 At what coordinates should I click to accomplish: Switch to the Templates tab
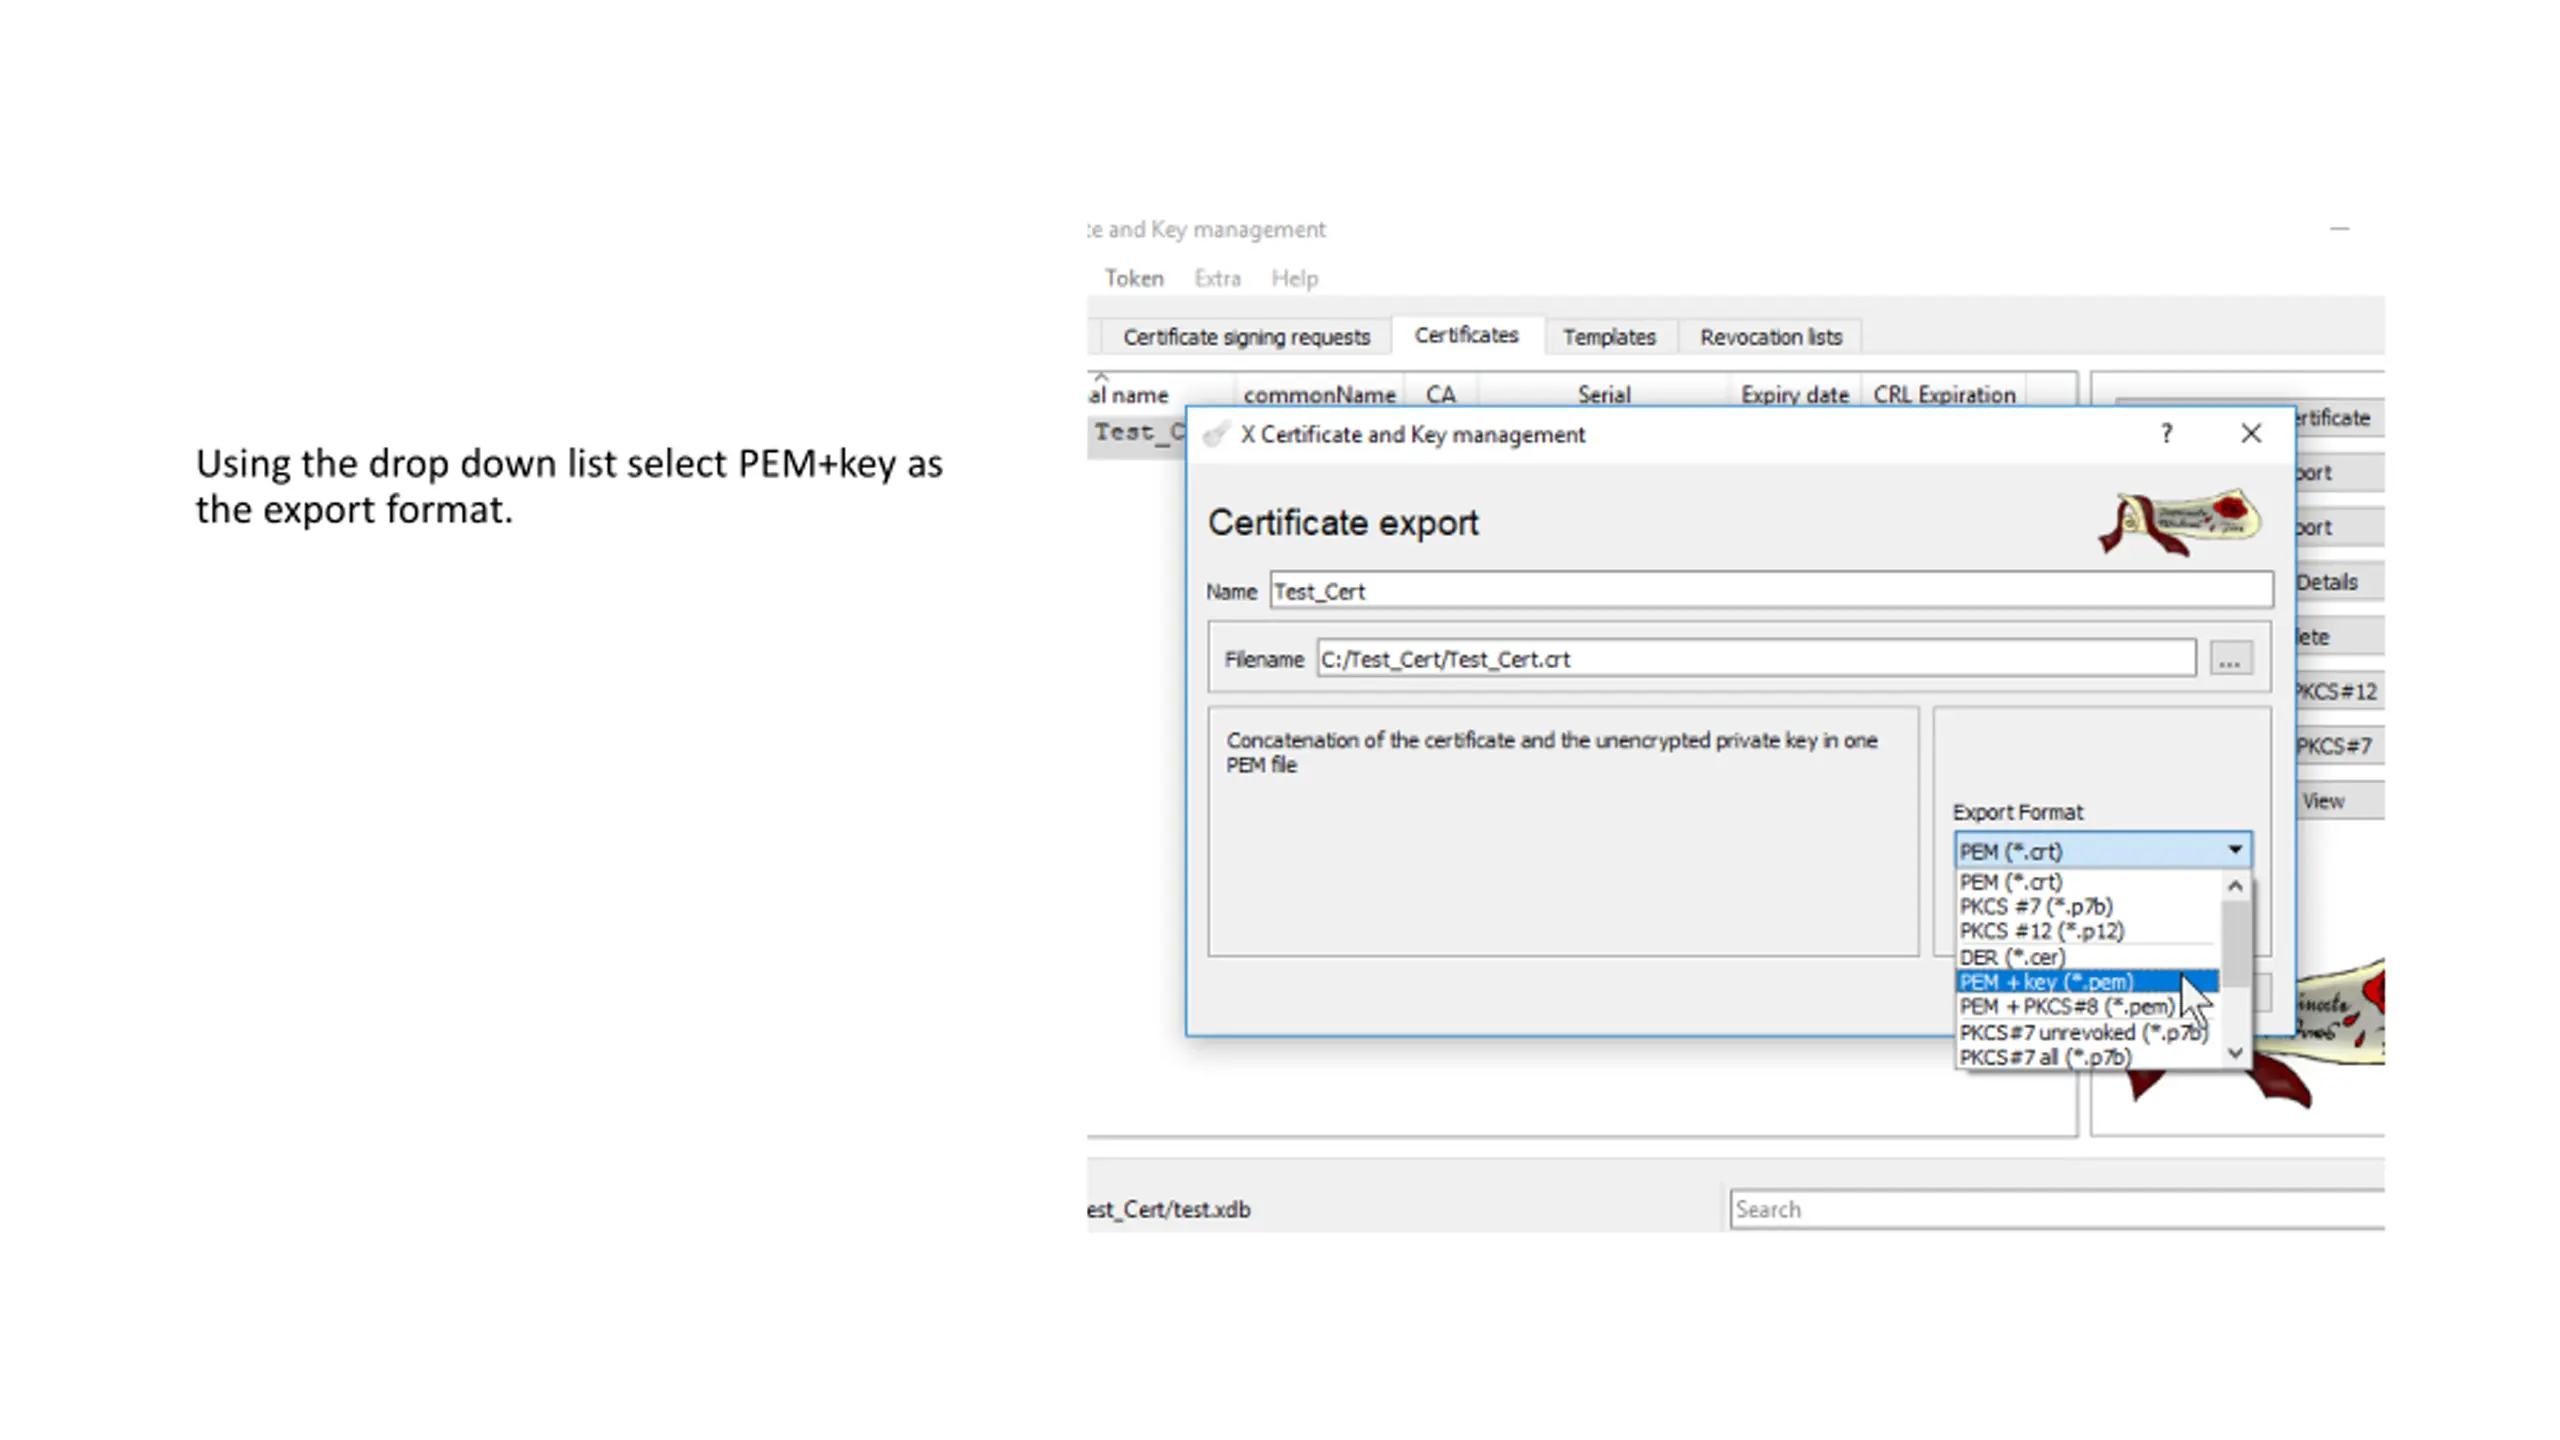coord(1609,337)
